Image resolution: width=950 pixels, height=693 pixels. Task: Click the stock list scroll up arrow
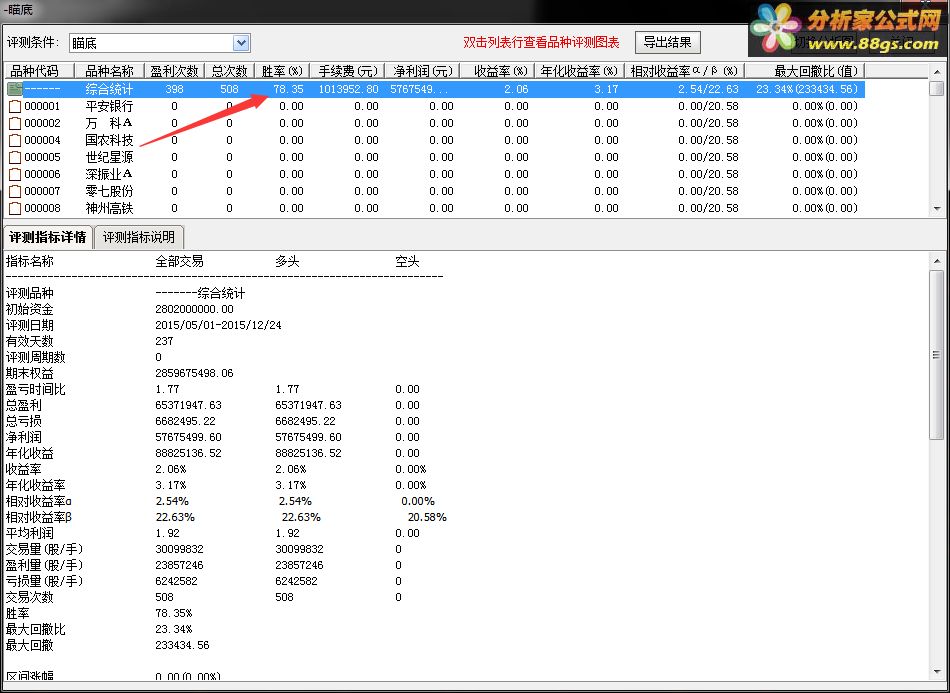[937, 71]
